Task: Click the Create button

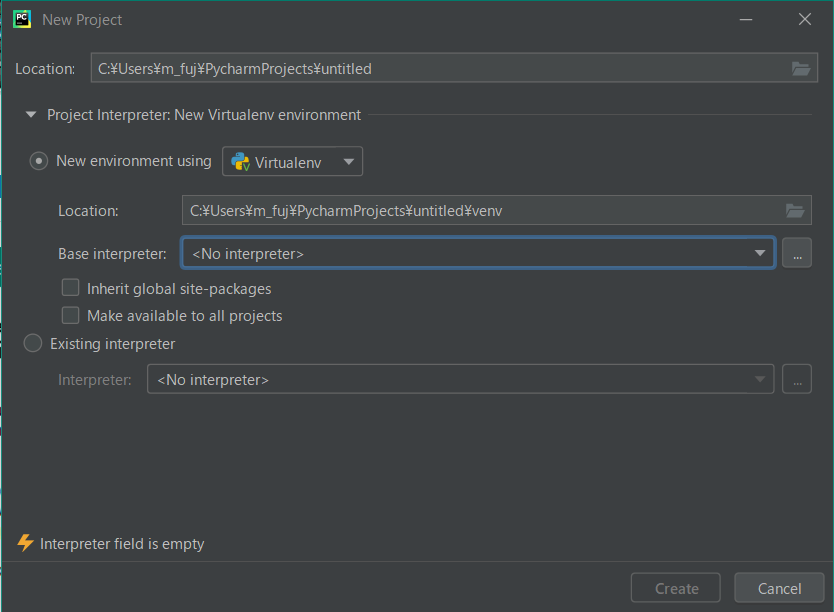Action: (675, 588)
